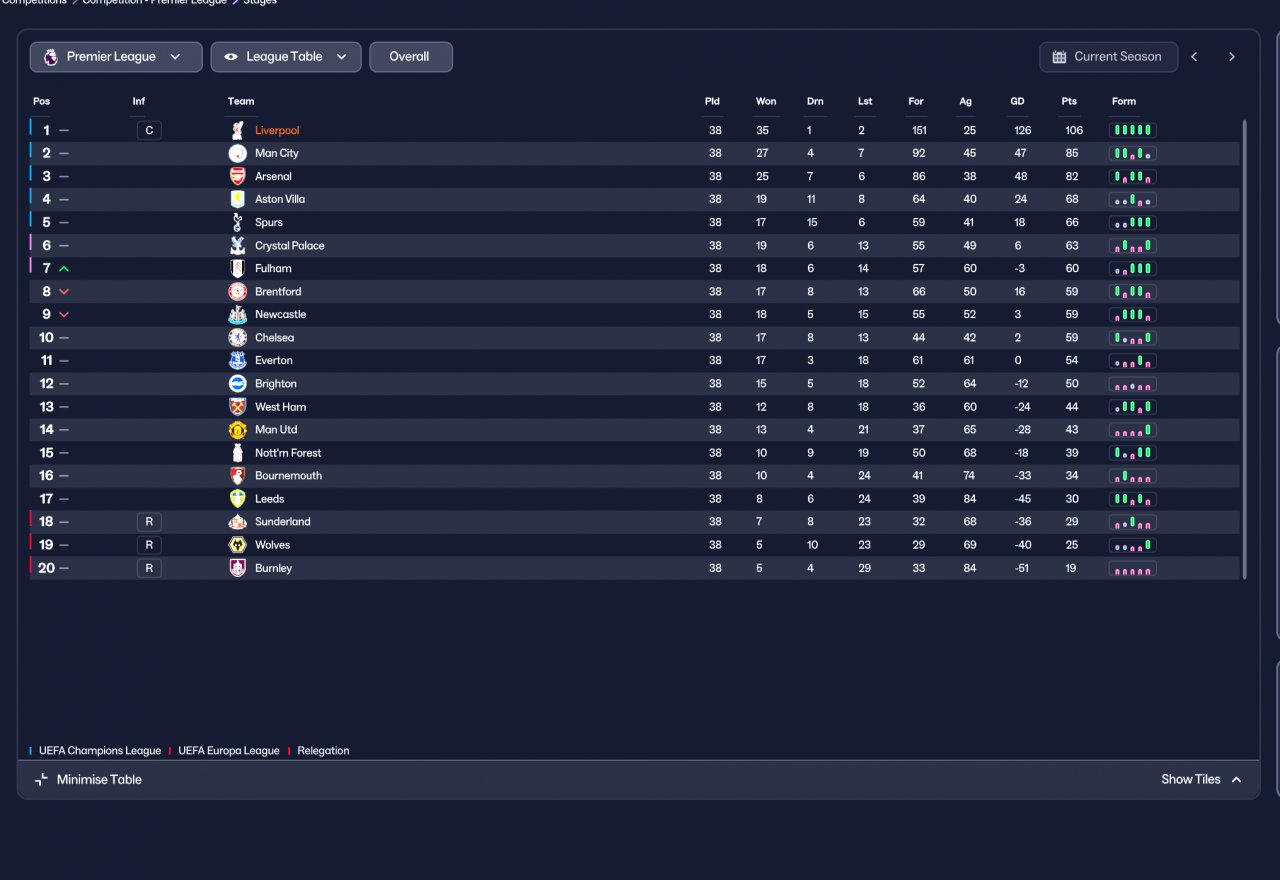Sort the table by GD column header
This screenshot has width=1280, height=880.
(x=1017, y=101)
